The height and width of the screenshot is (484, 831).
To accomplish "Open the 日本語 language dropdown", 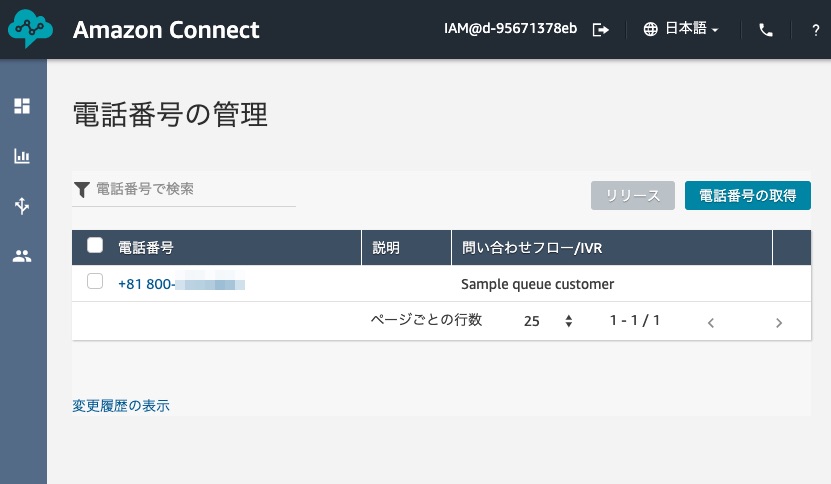I will [x=691, y=28].
